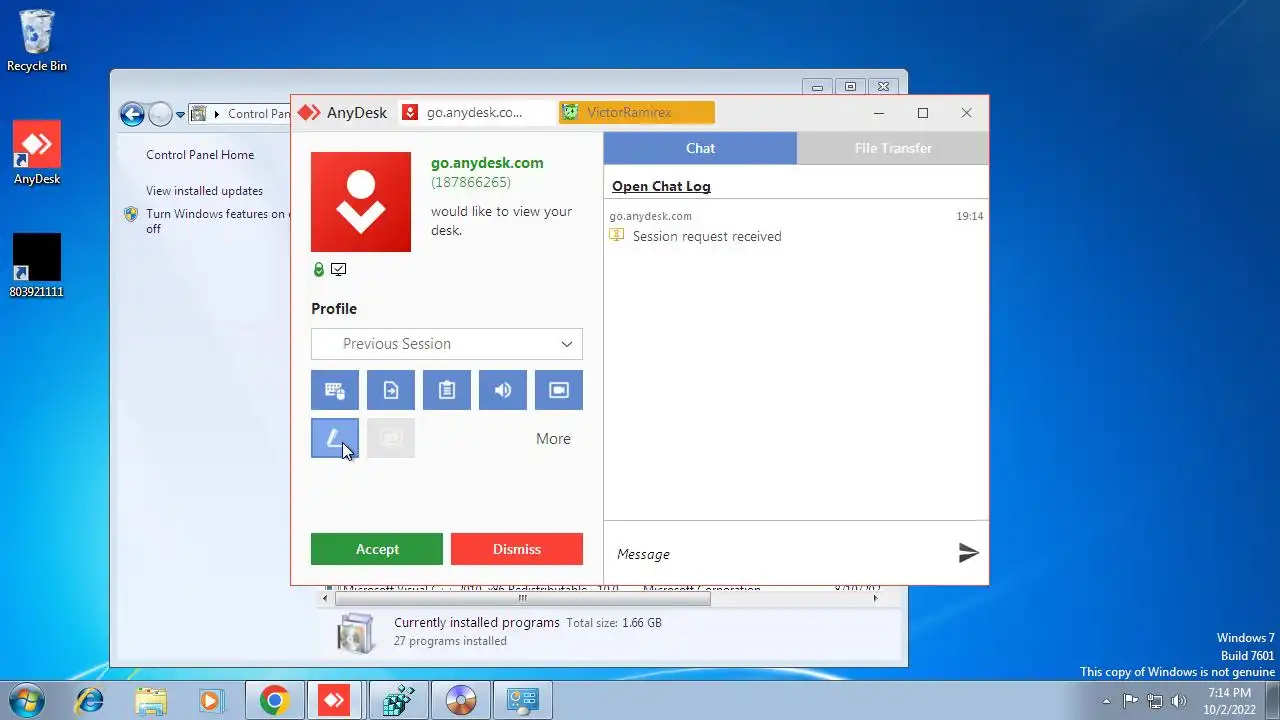Open Action Center flag icon

(1130, 701)
